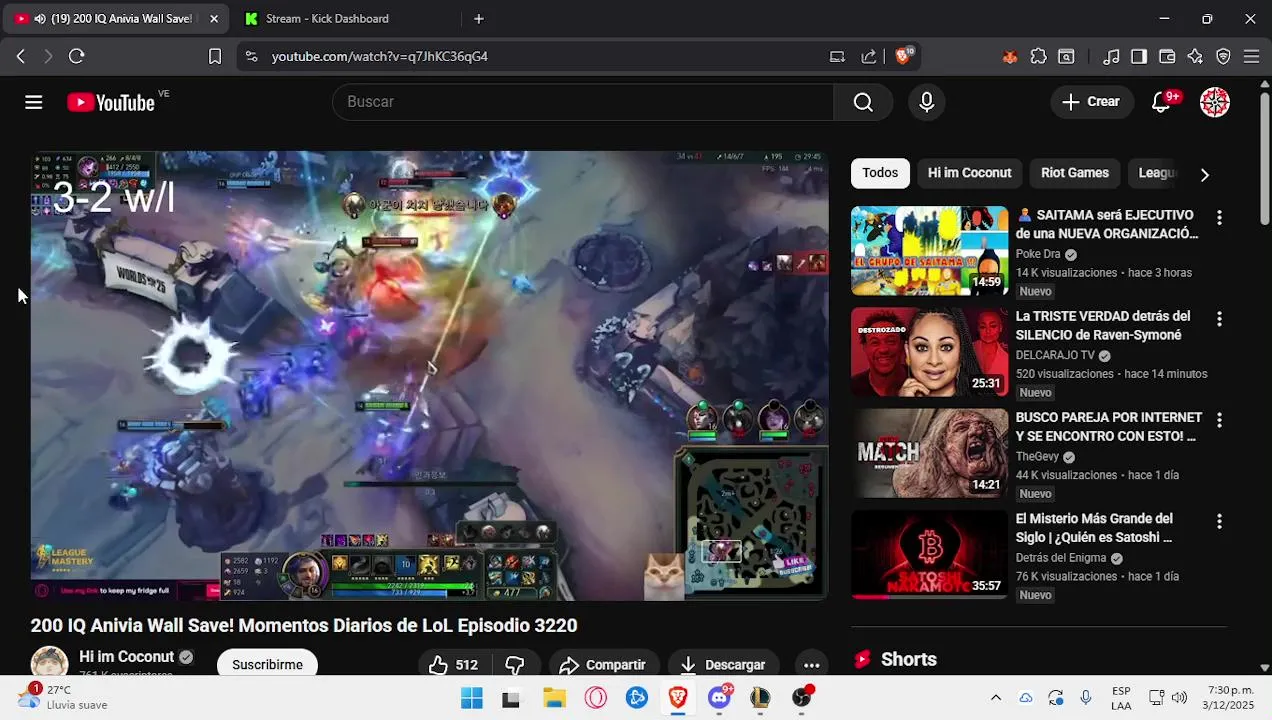Screen dimensions: 1272x720
Task: Open the Satoshi Nakamoto video thumbnail
Action: point(930,554)
